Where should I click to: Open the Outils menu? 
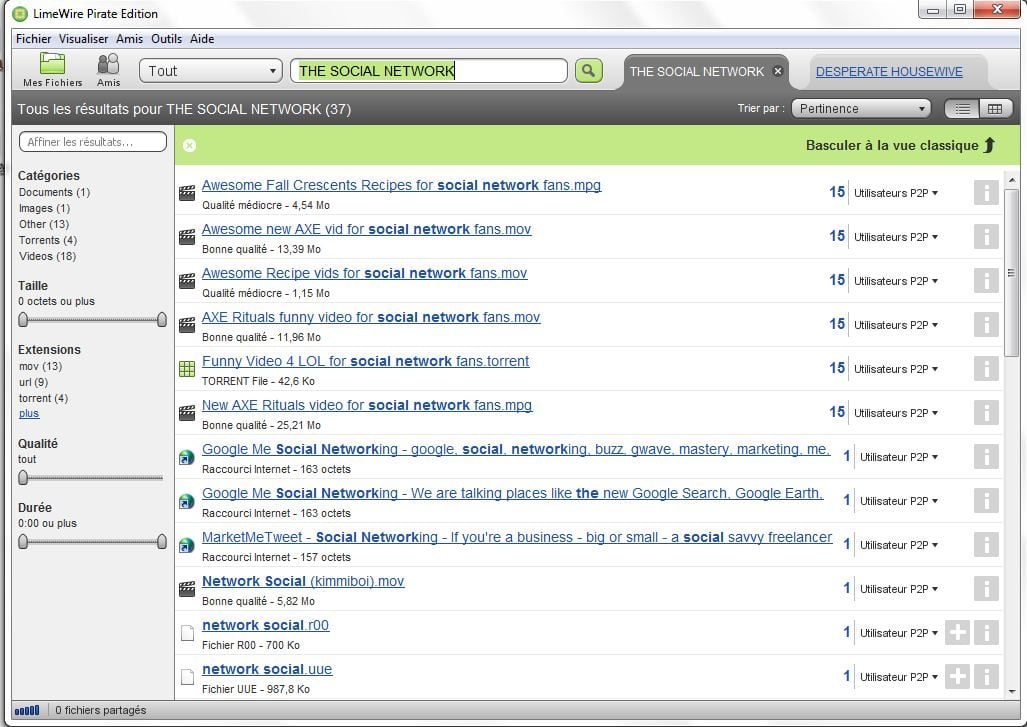tap(166, 39)
